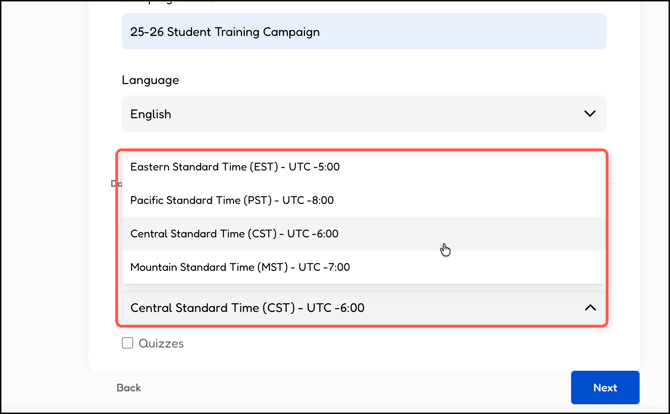This screenshot has height=414, width=670.
Task: Click the Quizzes label text
Action: click(161, 343)
